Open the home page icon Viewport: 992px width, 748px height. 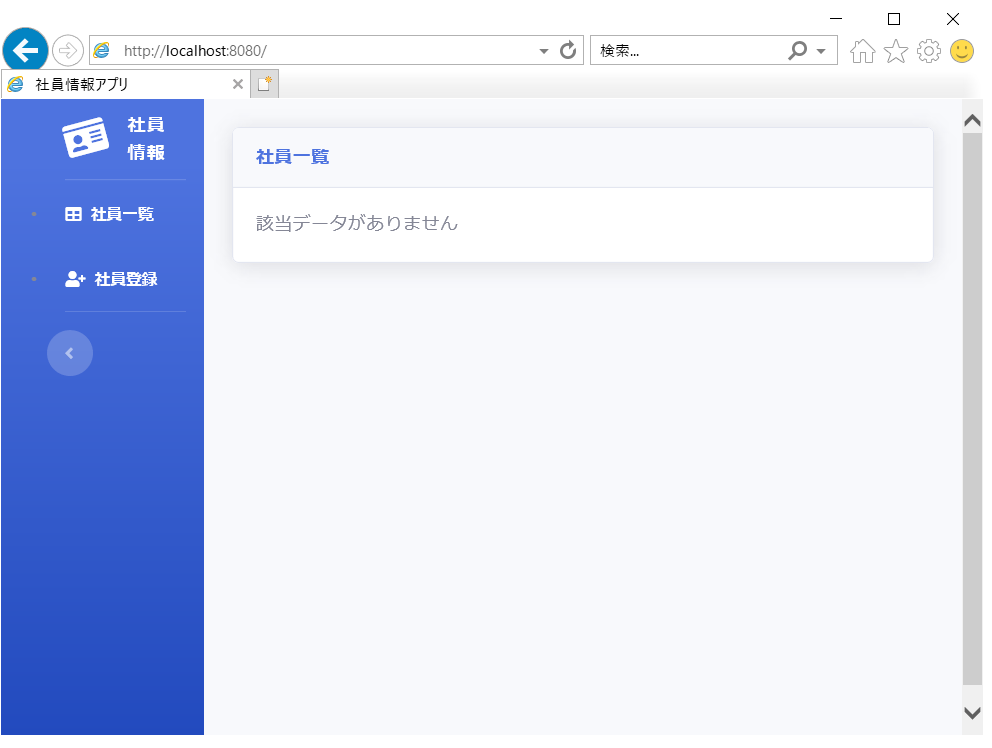click(861, 50)
